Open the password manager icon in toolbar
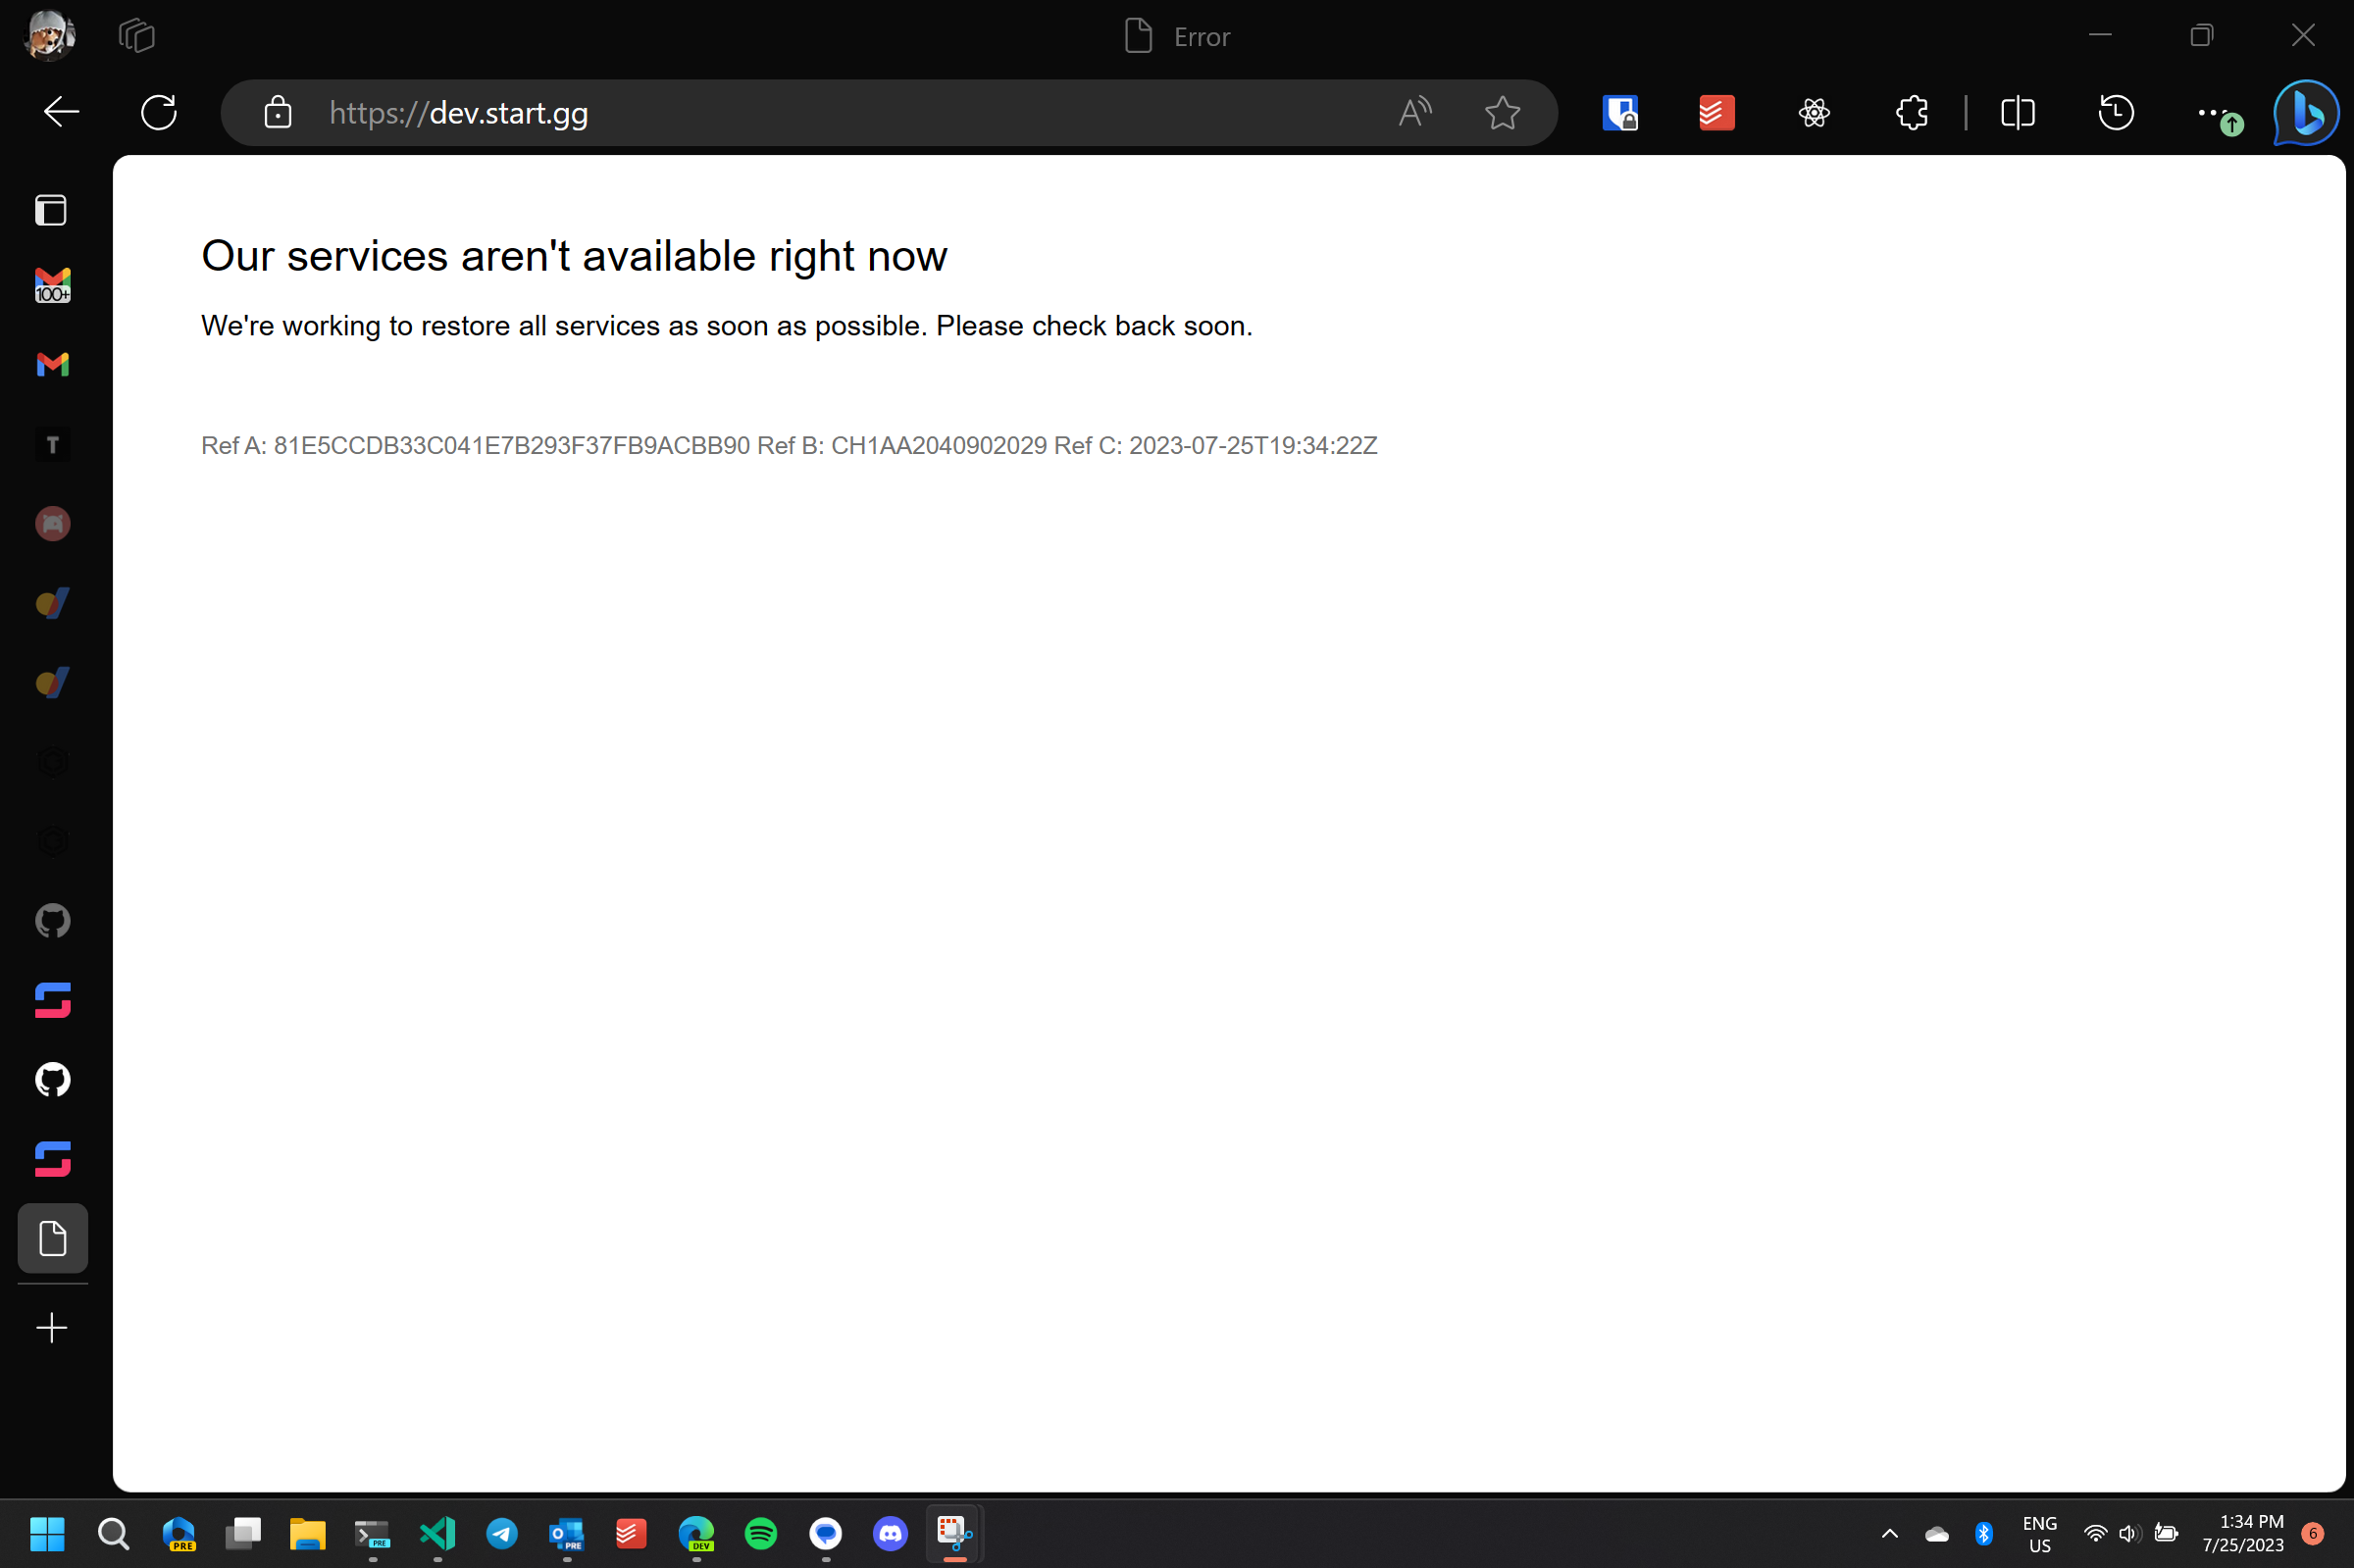 [1620, 112]
